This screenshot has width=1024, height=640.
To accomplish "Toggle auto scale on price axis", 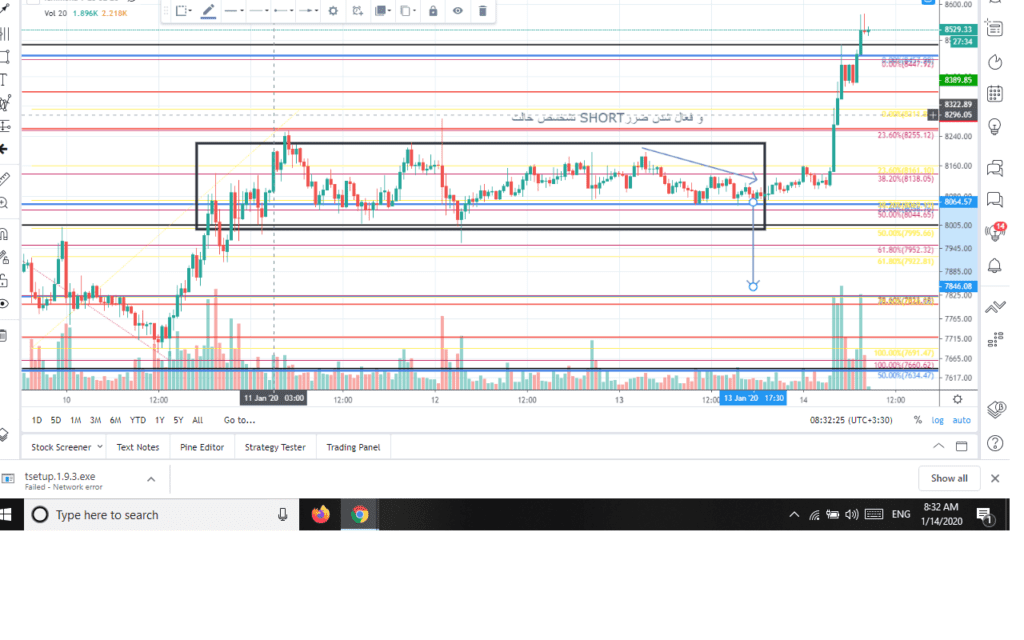I will (x=962, y=420).
